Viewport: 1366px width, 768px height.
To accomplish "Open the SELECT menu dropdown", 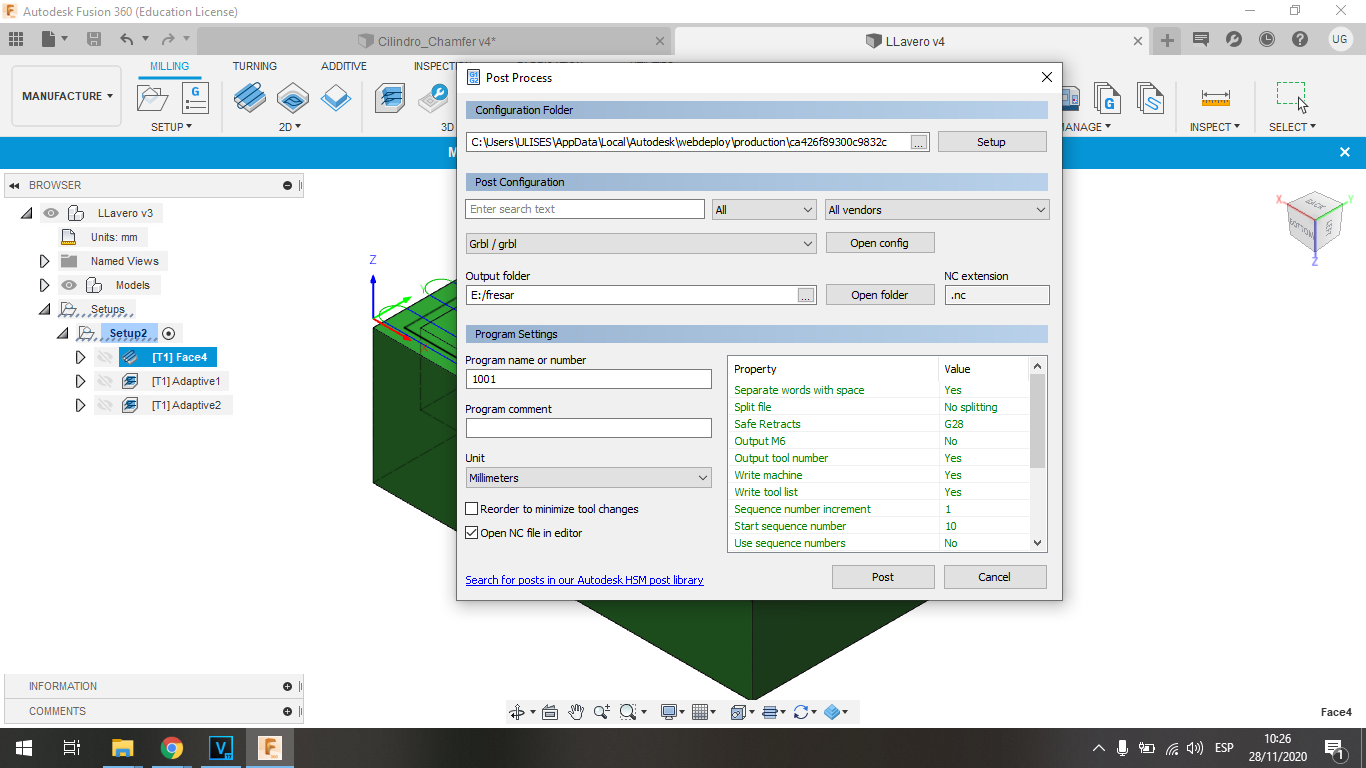I will [x=1292, y=127].
